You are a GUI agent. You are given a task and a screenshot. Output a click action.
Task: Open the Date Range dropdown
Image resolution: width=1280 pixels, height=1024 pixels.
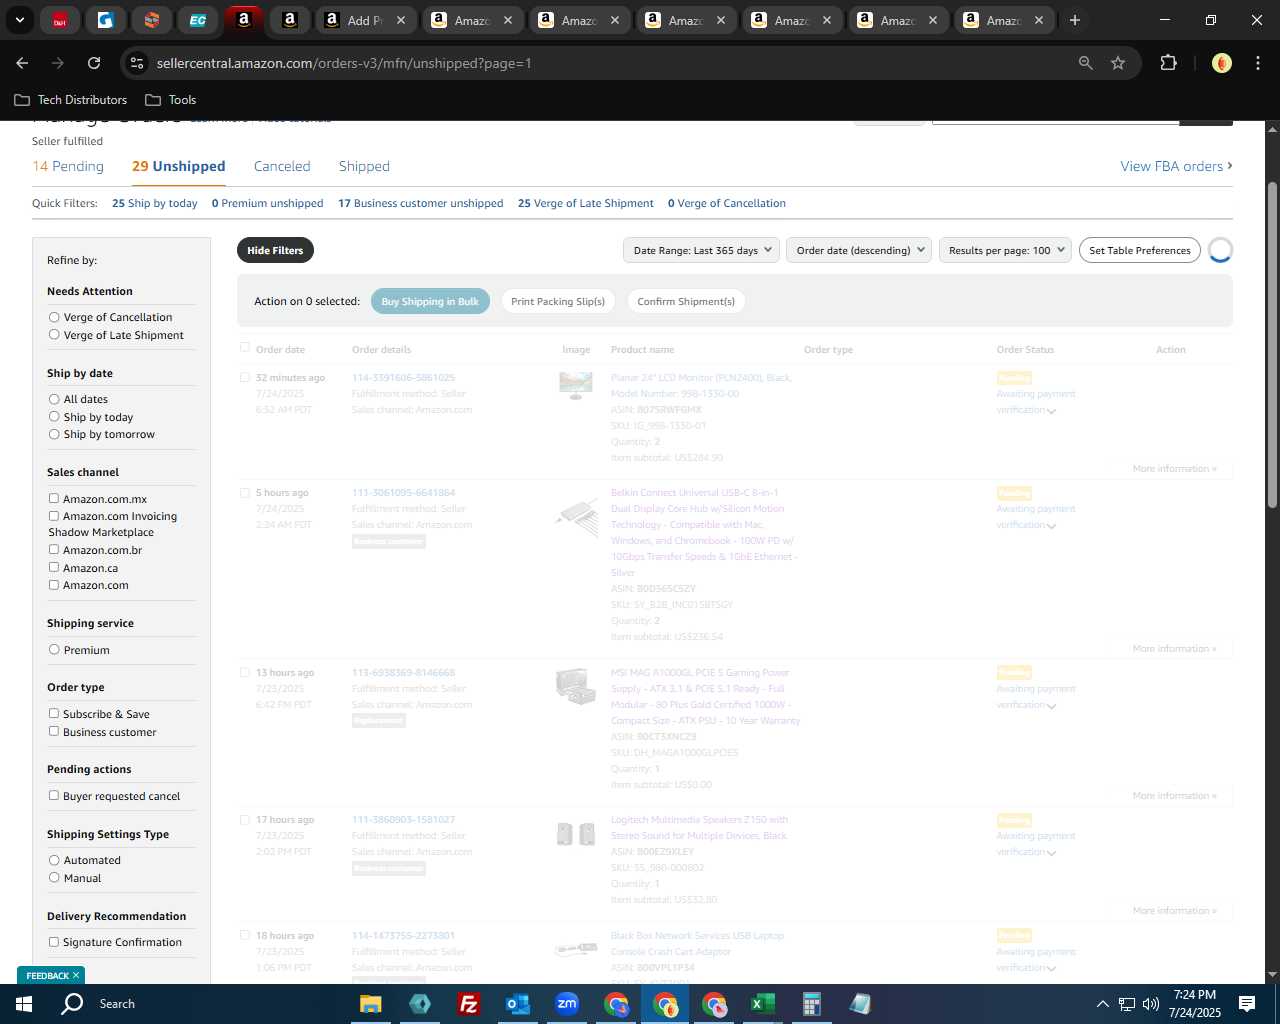702,250
